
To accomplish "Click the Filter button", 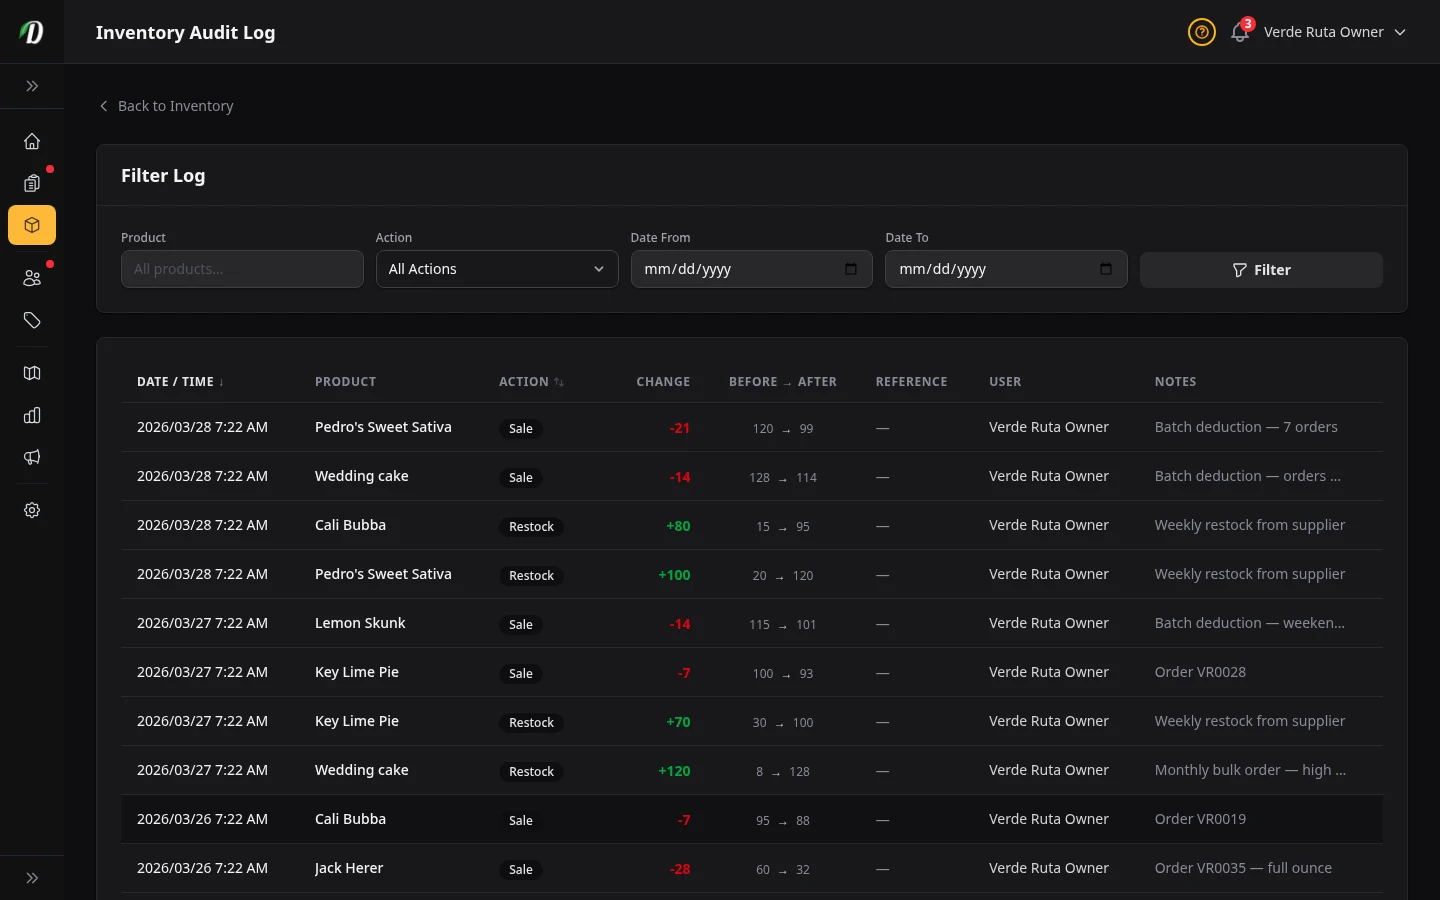I will pyautogui.click(x=1261, y=269).
